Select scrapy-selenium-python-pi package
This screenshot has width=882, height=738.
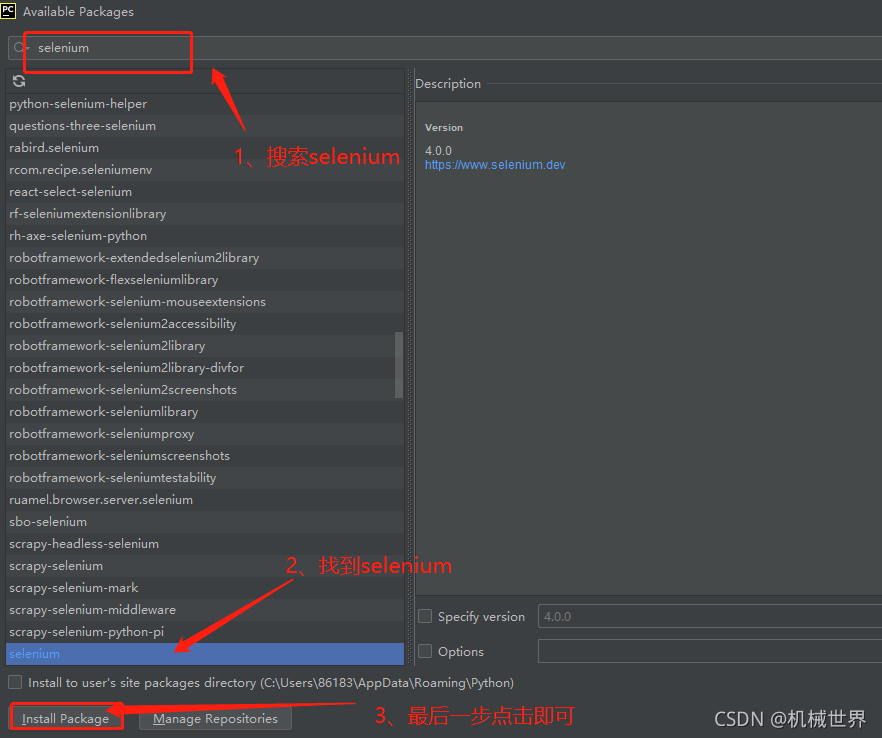pyautogui.click(x=205, y=632)
